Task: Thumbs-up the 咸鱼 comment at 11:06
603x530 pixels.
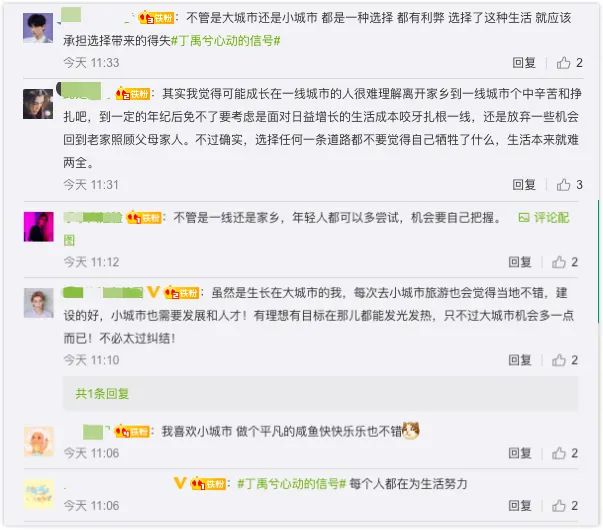Action: tap(559, 453)
